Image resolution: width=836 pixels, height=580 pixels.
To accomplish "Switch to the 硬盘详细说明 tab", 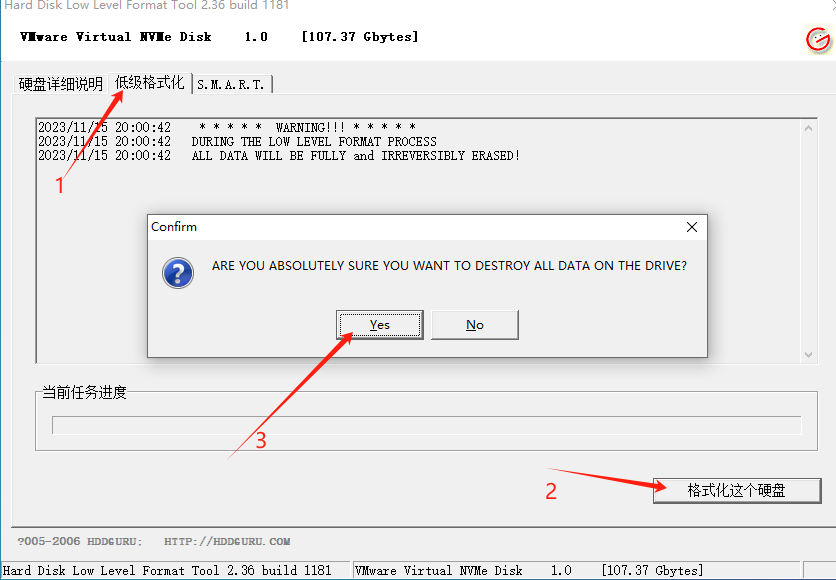I will point(61,84).
